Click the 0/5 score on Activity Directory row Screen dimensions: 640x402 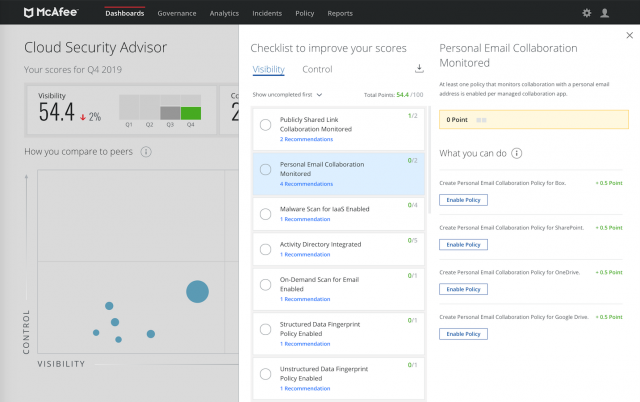tap(413, 240)
